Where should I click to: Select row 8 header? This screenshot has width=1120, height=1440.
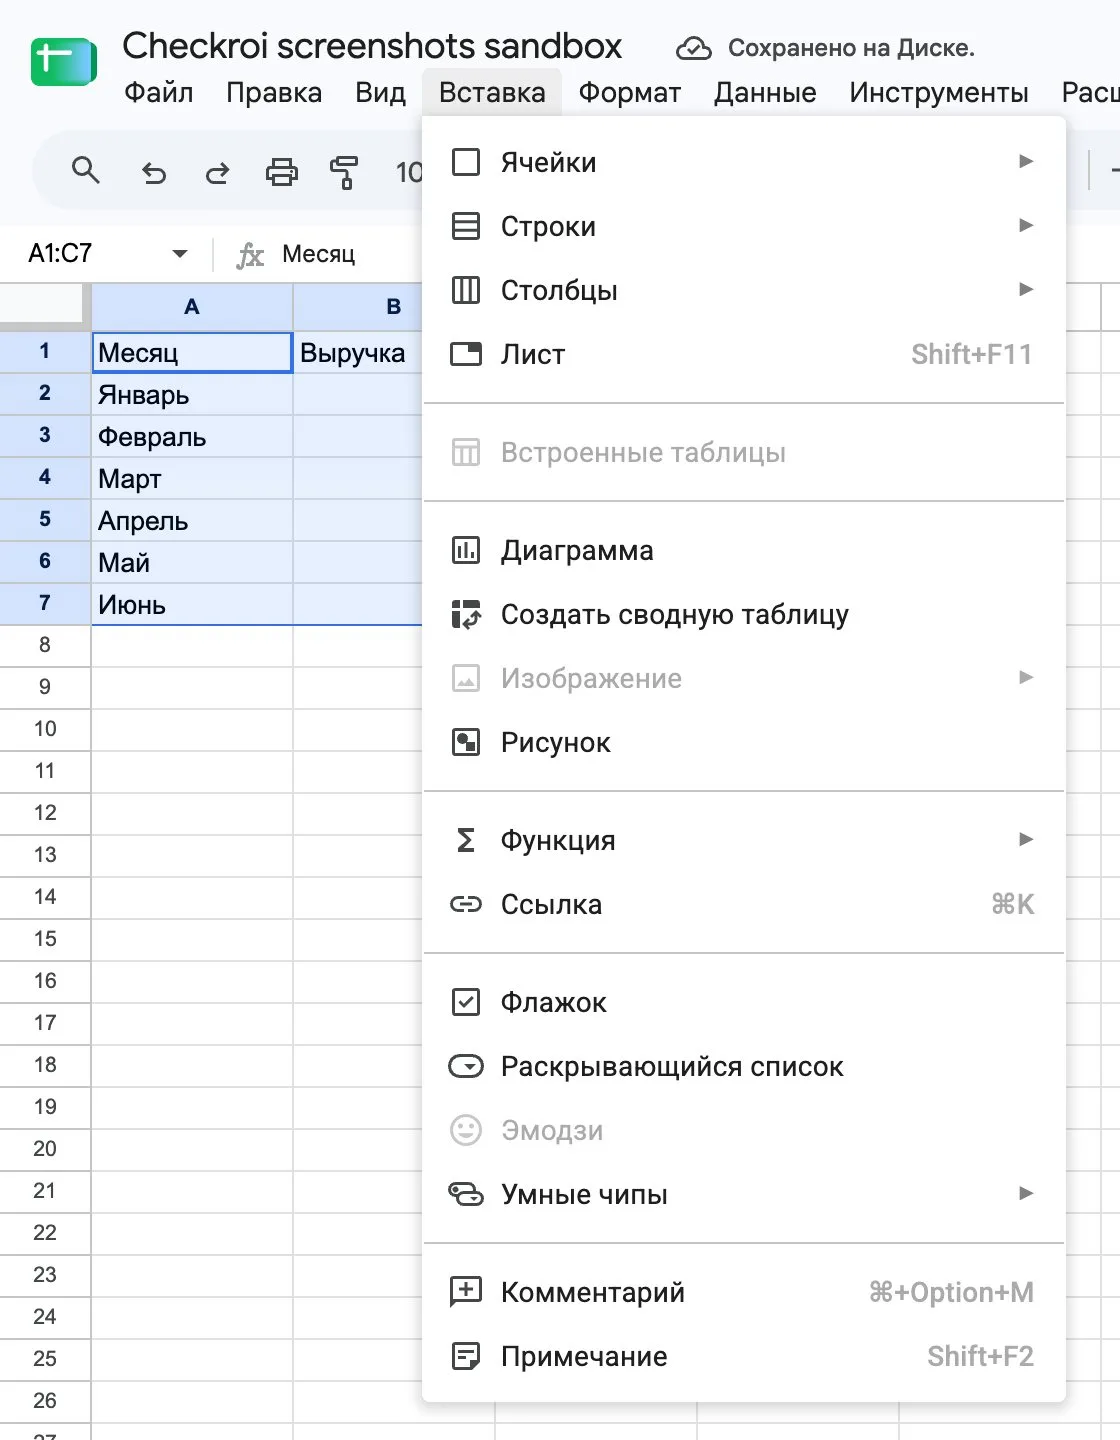[45, 645]
